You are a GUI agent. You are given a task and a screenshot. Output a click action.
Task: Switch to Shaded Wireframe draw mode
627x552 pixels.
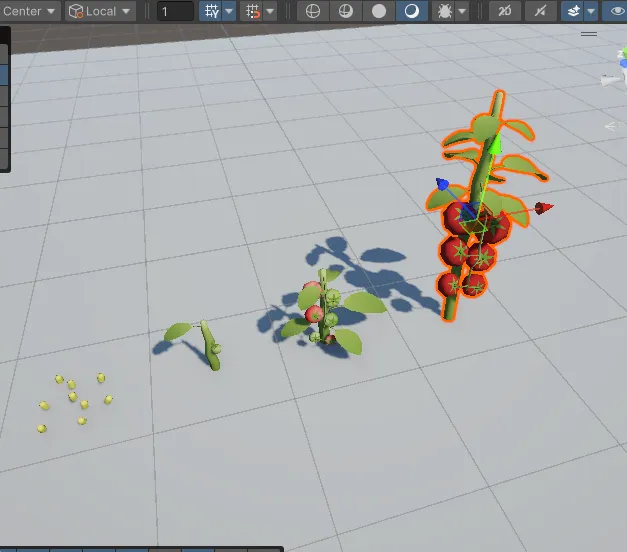pos(346,11)
